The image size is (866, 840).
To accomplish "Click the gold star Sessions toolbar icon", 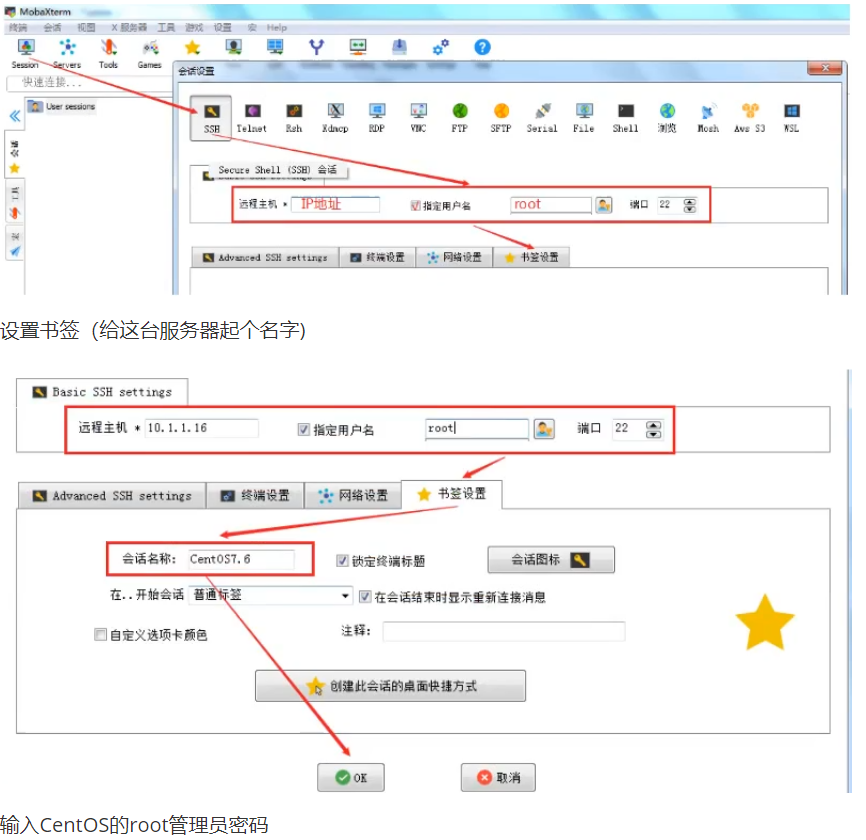I will pyautogui.click(x=192, y=48).
